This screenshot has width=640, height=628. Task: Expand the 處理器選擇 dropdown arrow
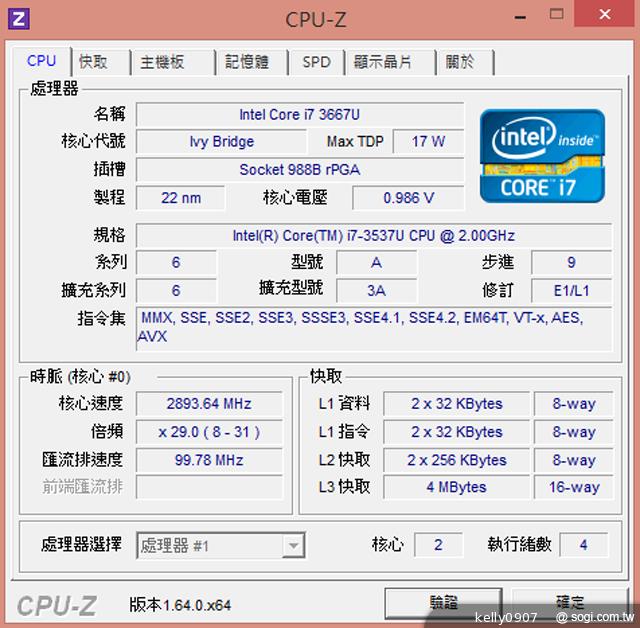(x=293, y=545)
